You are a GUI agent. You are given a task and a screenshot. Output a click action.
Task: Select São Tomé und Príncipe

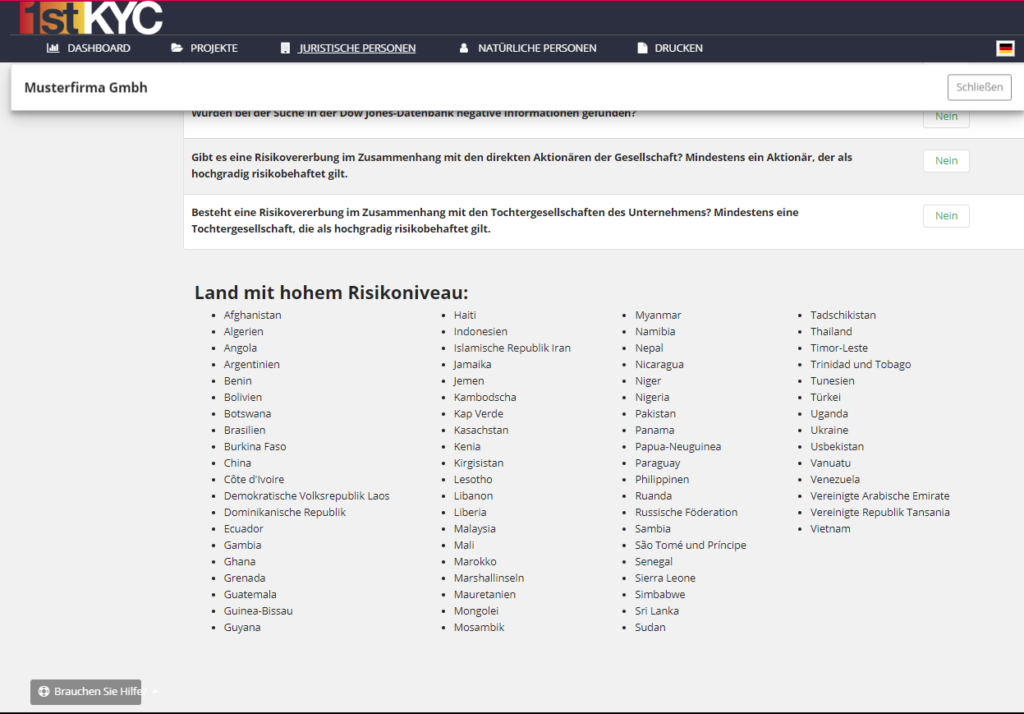point(690,545)
